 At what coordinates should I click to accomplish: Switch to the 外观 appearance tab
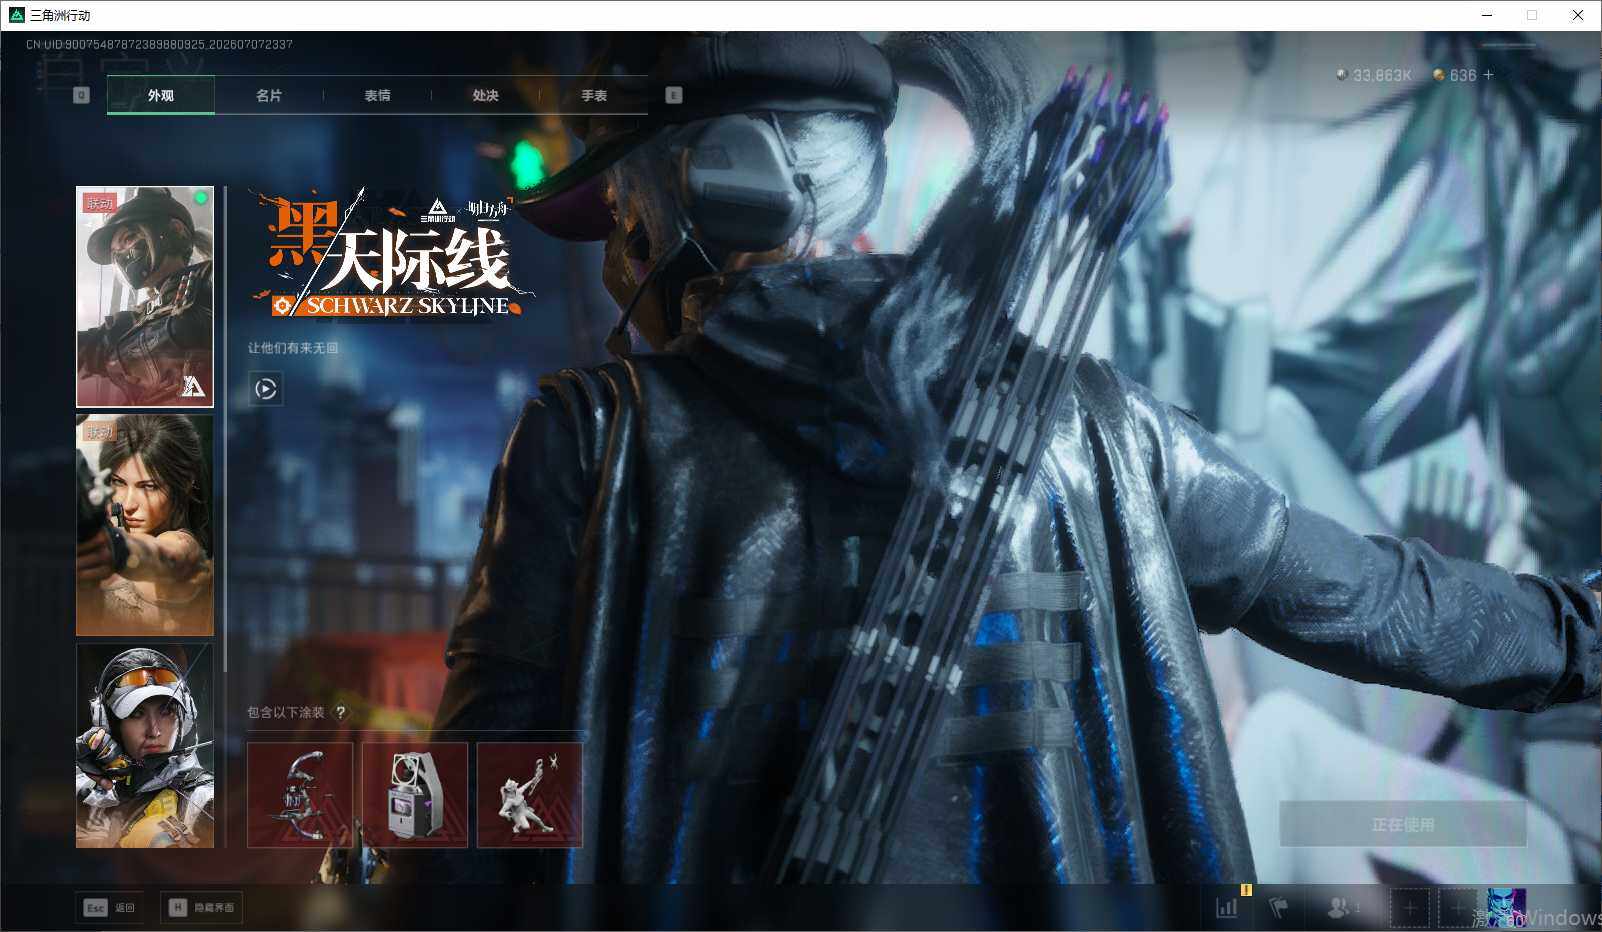(160, 96)
